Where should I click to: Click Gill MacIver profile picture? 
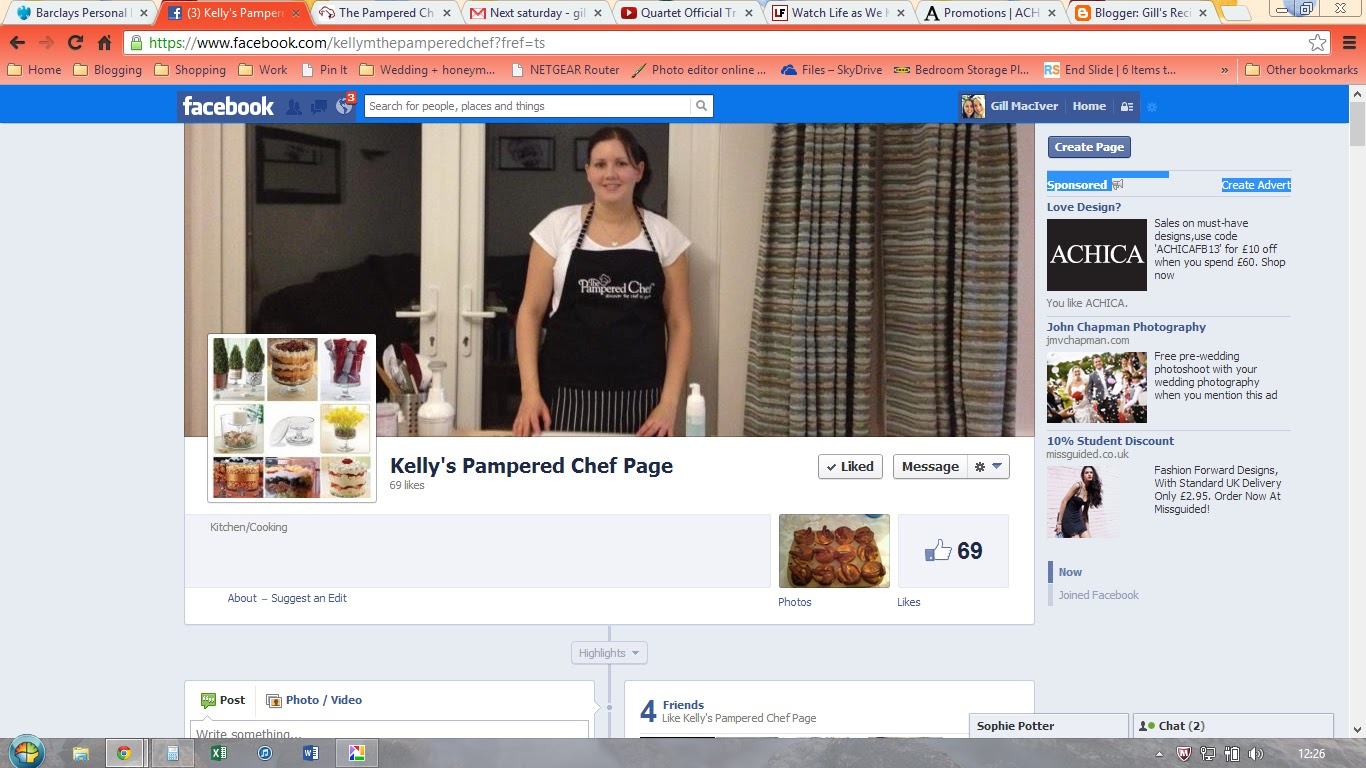click(x=973, y=106)
